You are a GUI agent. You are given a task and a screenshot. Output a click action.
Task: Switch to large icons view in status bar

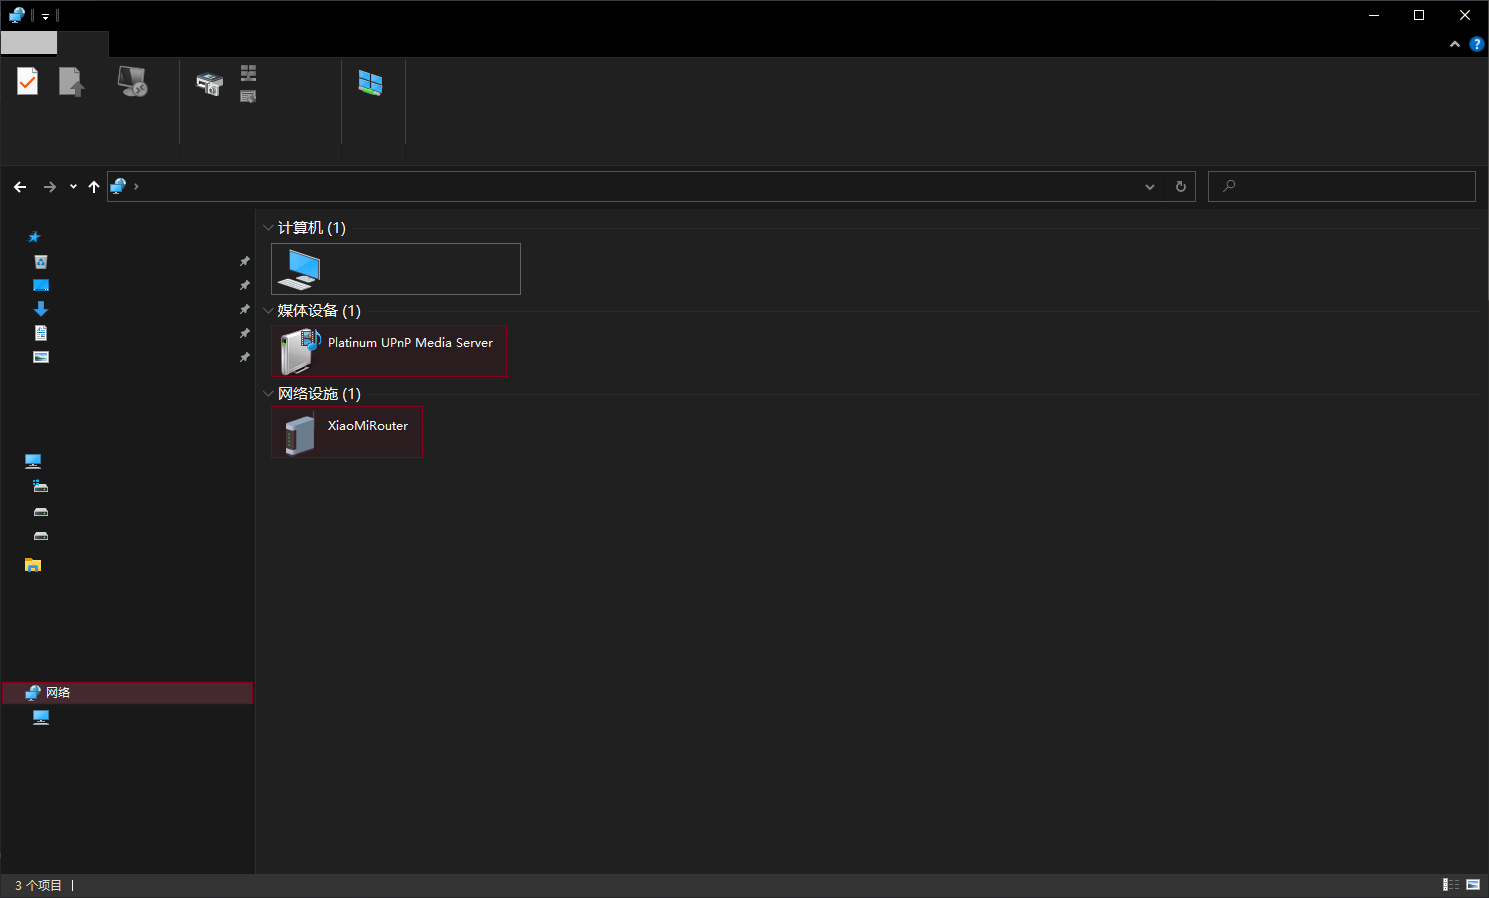[1473, 885]
